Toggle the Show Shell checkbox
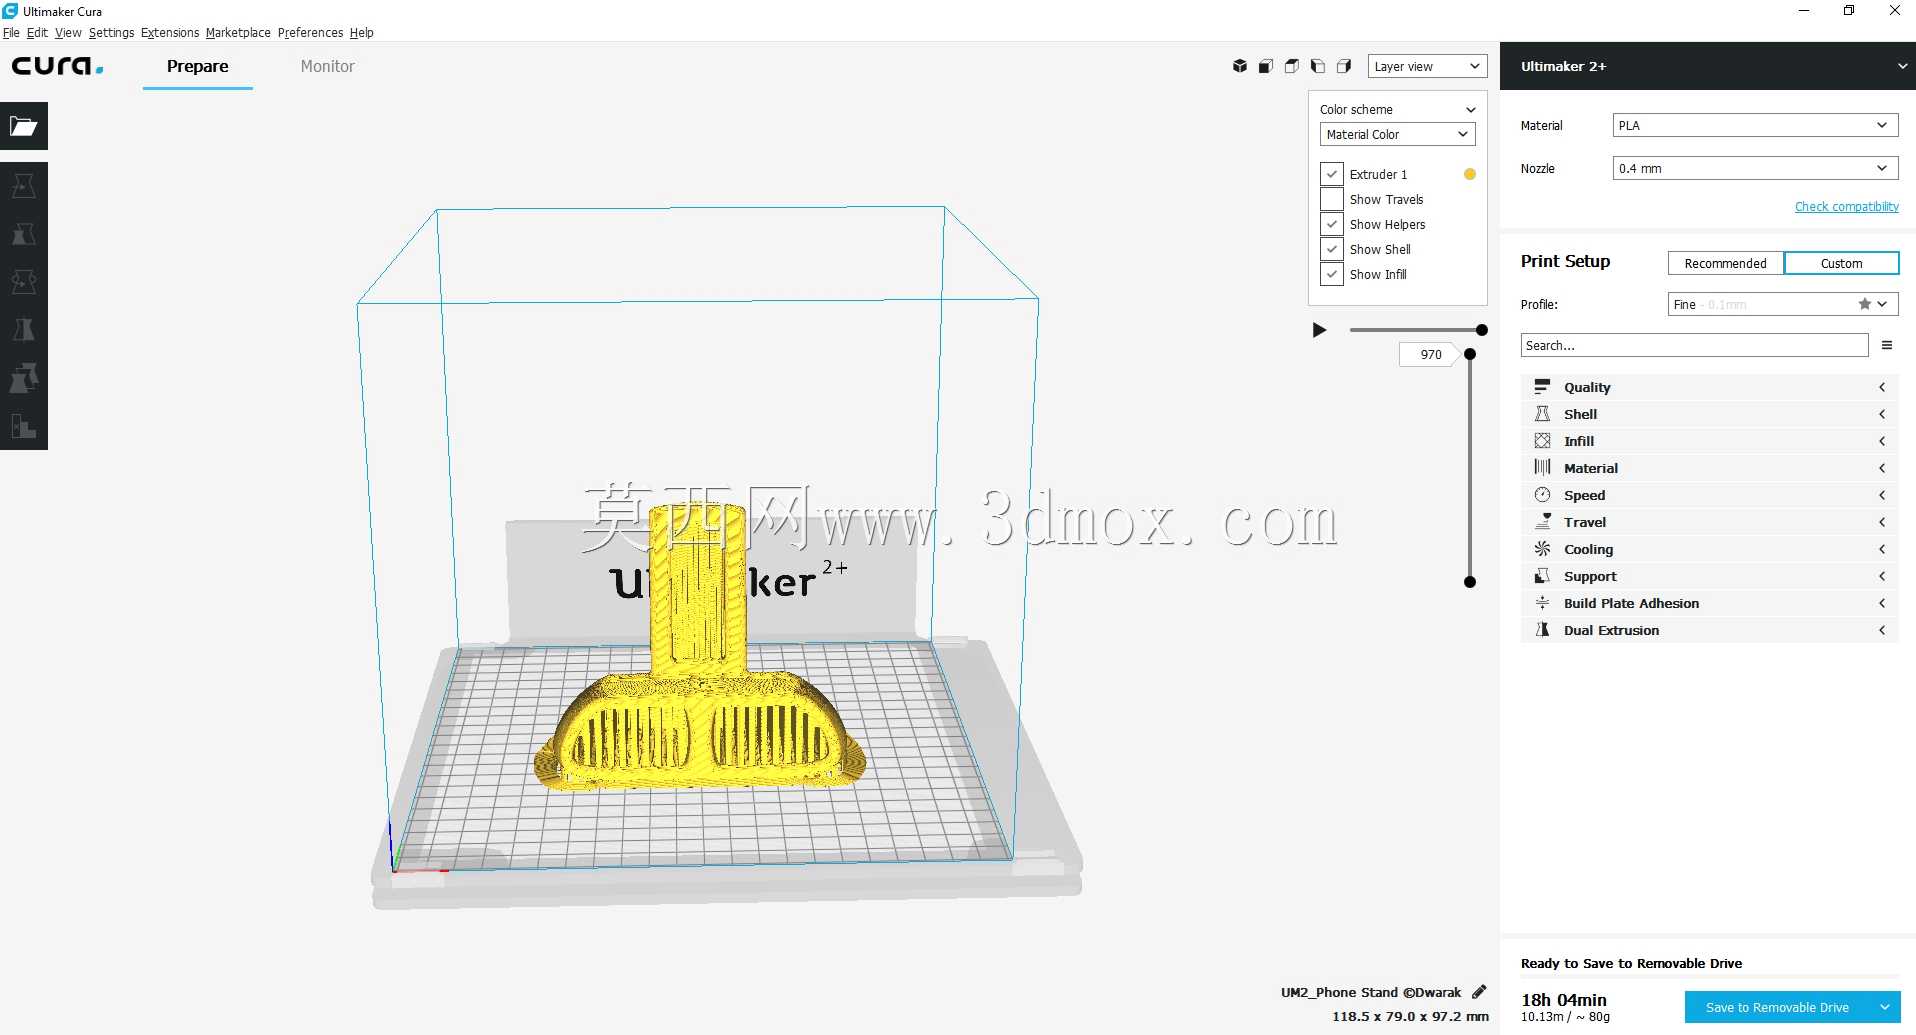Screen dimensions: 1916x1035 pyautogui.click(x=1332, y=249)
